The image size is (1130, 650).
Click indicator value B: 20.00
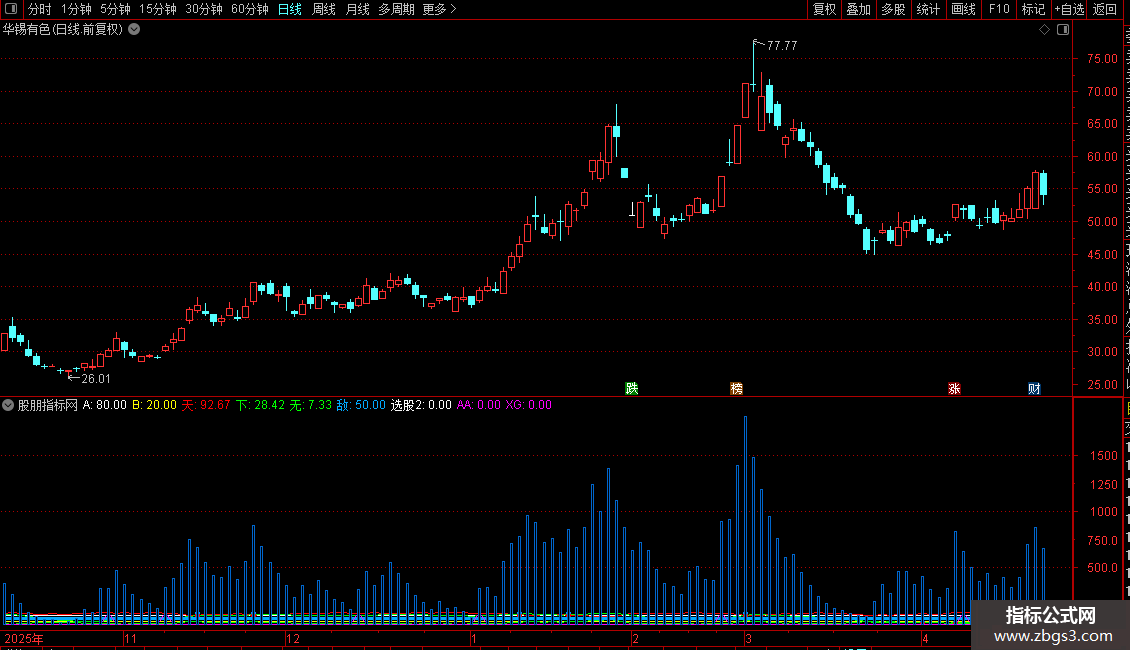[x=154, y=405]
